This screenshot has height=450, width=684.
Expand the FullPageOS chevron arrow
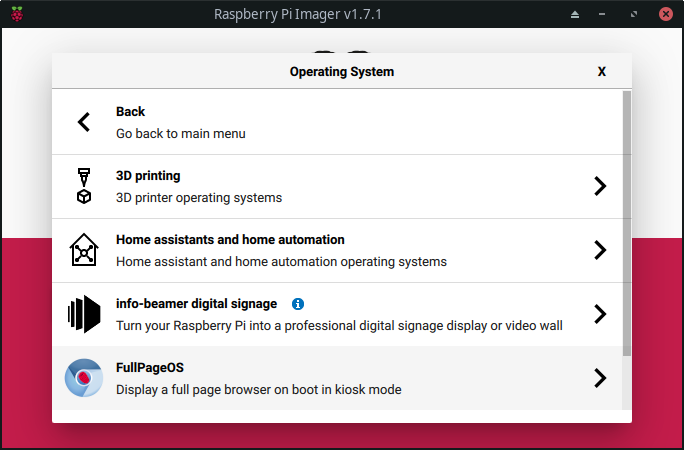tap(600, 378)
